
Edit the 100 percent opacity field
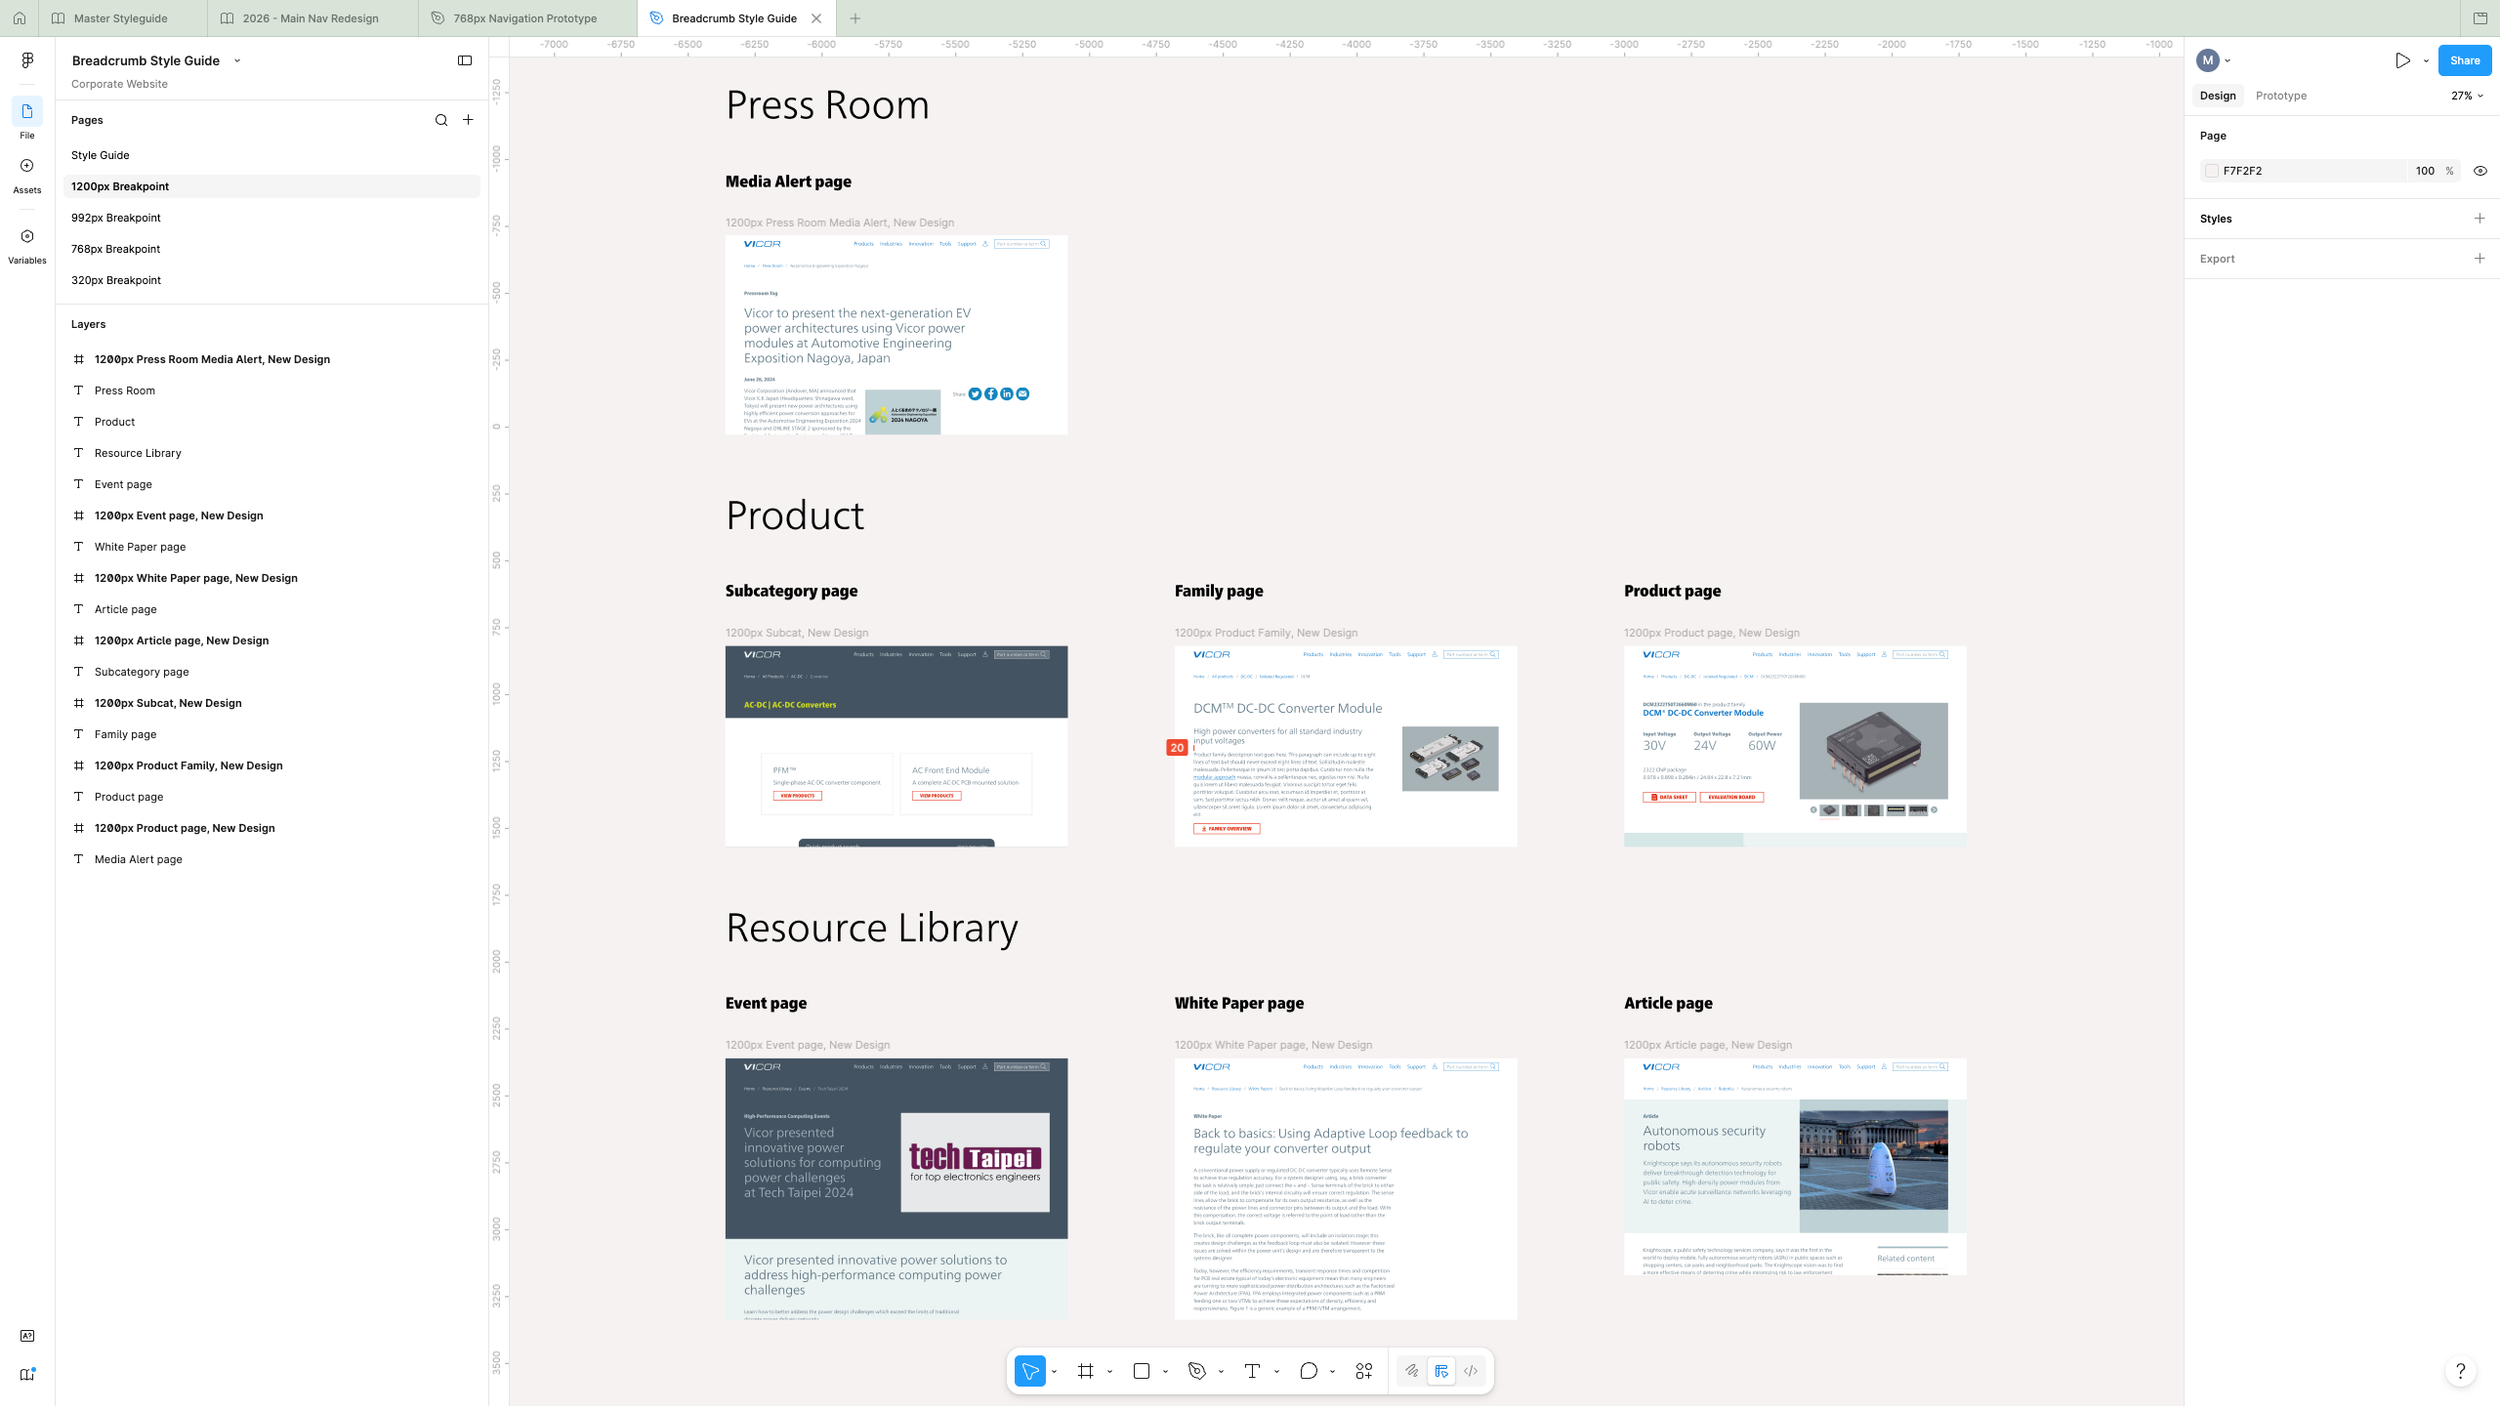[x=2424, y=171]
